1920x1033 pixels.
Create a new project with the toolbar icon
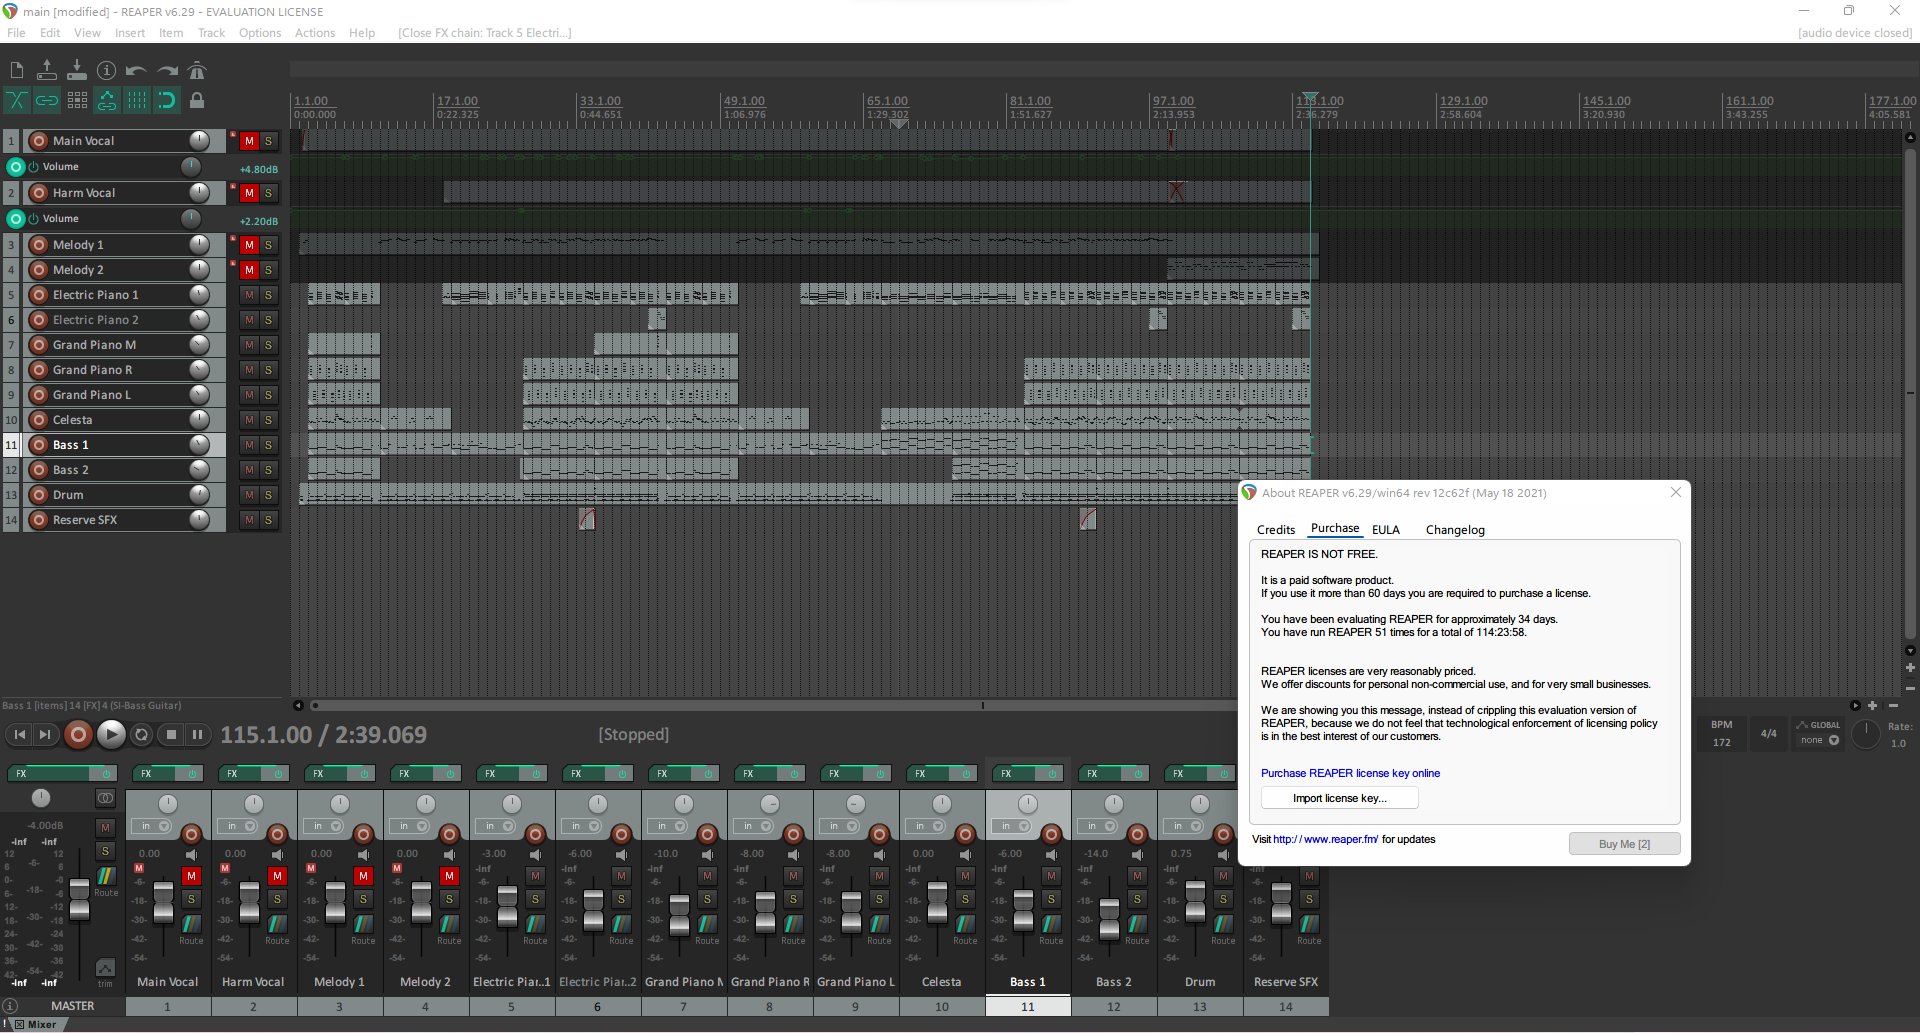[17, 70]
